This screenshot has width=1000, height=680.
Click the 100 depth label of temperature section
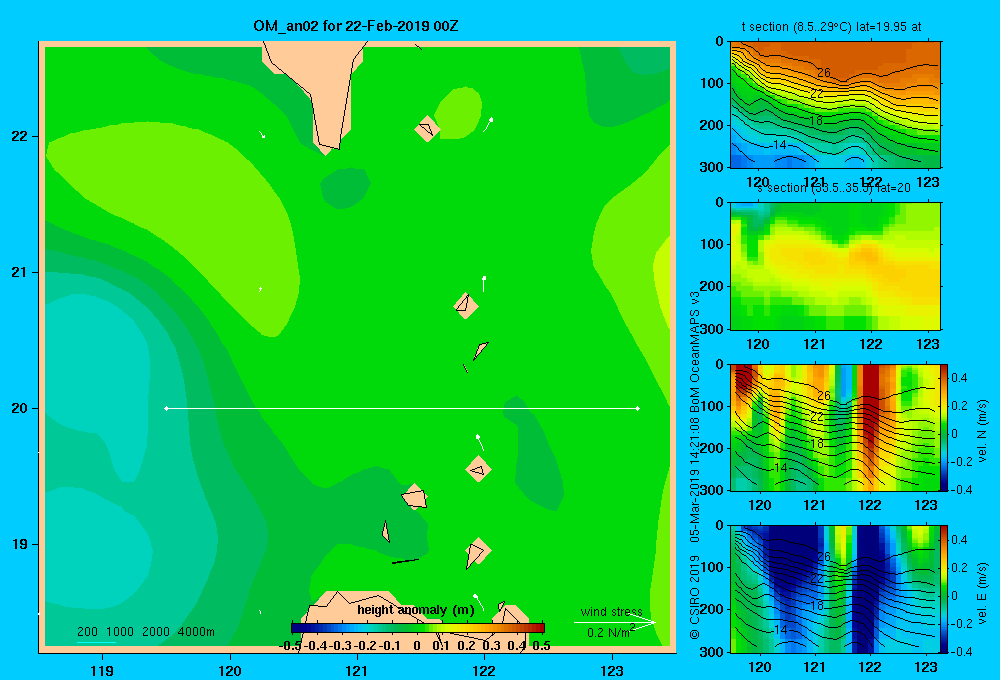point(712,83)
